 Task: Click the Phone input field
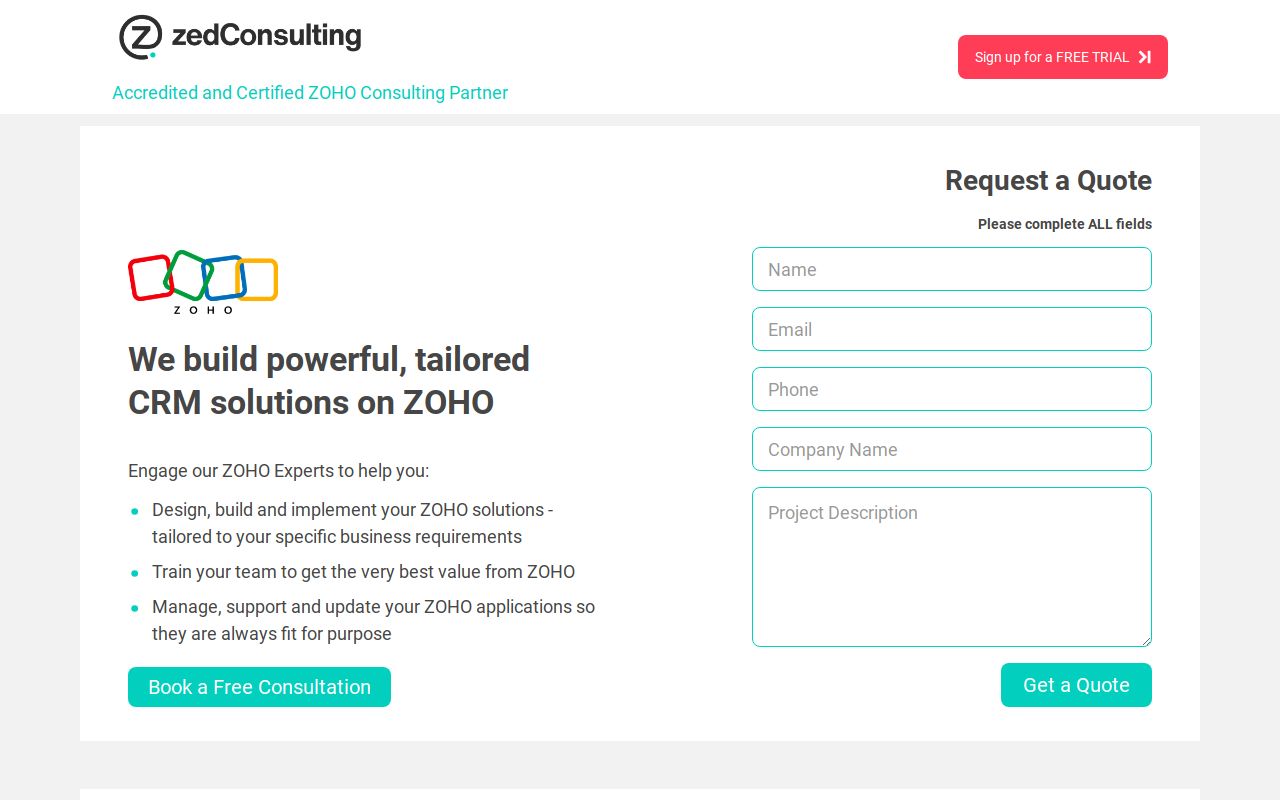(x=951, y=389)
